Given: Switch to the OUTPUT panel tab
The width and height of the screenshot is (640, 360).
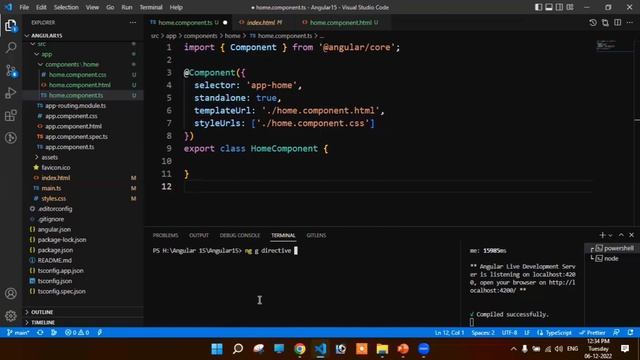Looking at the screenshot, I should click(x=199, y=236).
